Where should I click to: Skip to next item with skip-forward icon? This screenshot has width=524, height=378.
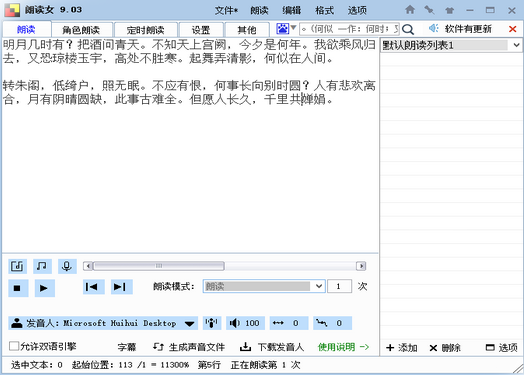pos(122,287)
